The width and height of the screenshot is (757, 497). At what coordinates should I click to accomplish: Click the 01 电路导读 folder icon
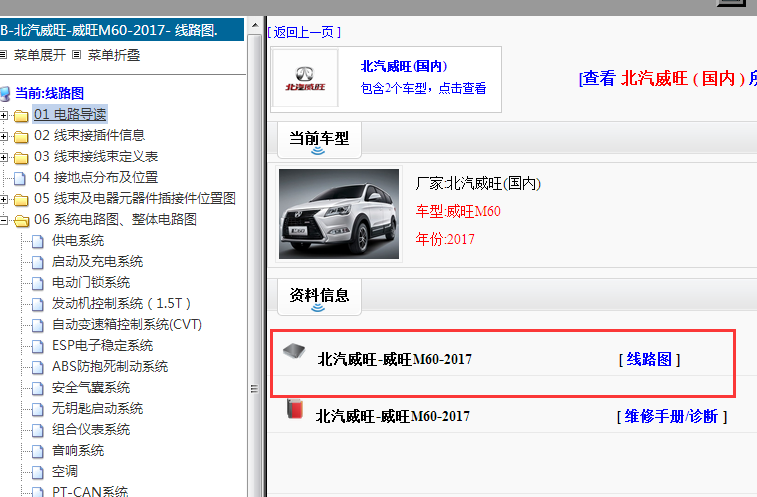pos(21,116)
